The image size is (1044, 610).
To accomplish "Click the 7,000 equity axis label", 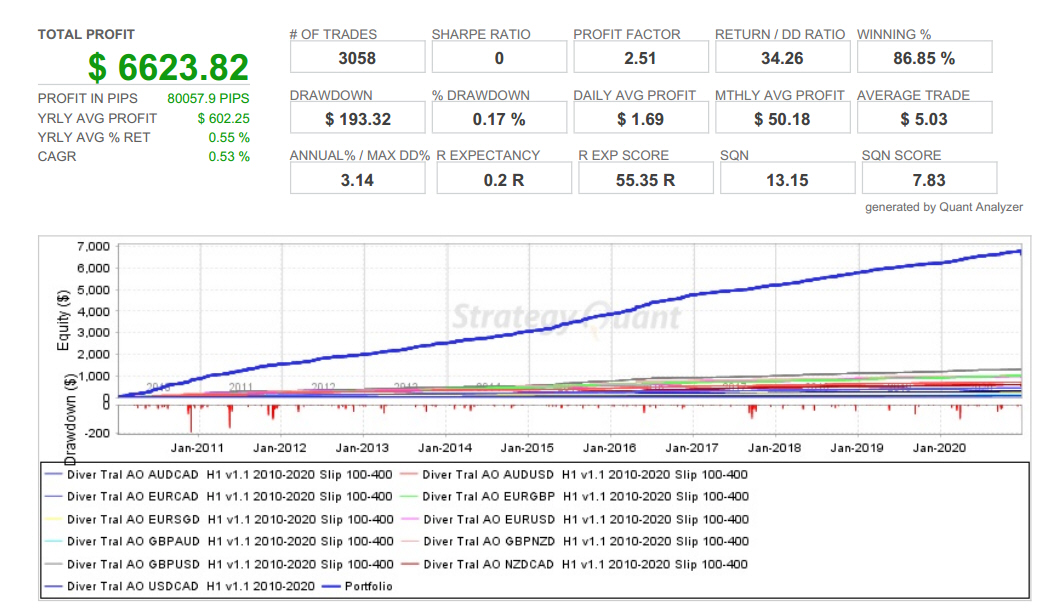I will pyautogui.click(x=93, y=246).
